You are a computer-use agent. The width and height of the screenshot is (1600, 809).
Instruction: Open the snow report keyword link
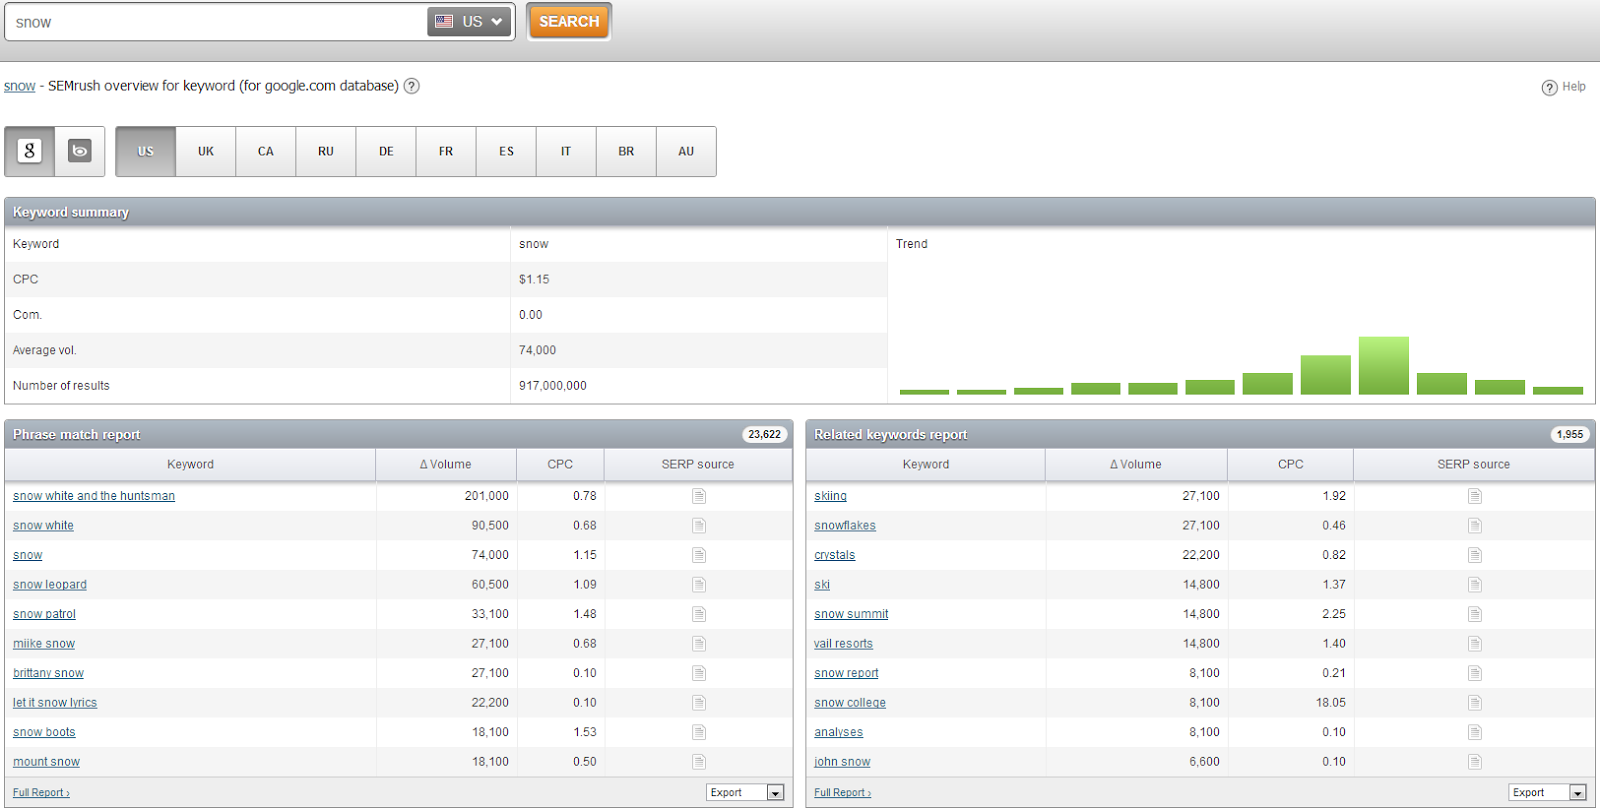click(x=846, y=673)
